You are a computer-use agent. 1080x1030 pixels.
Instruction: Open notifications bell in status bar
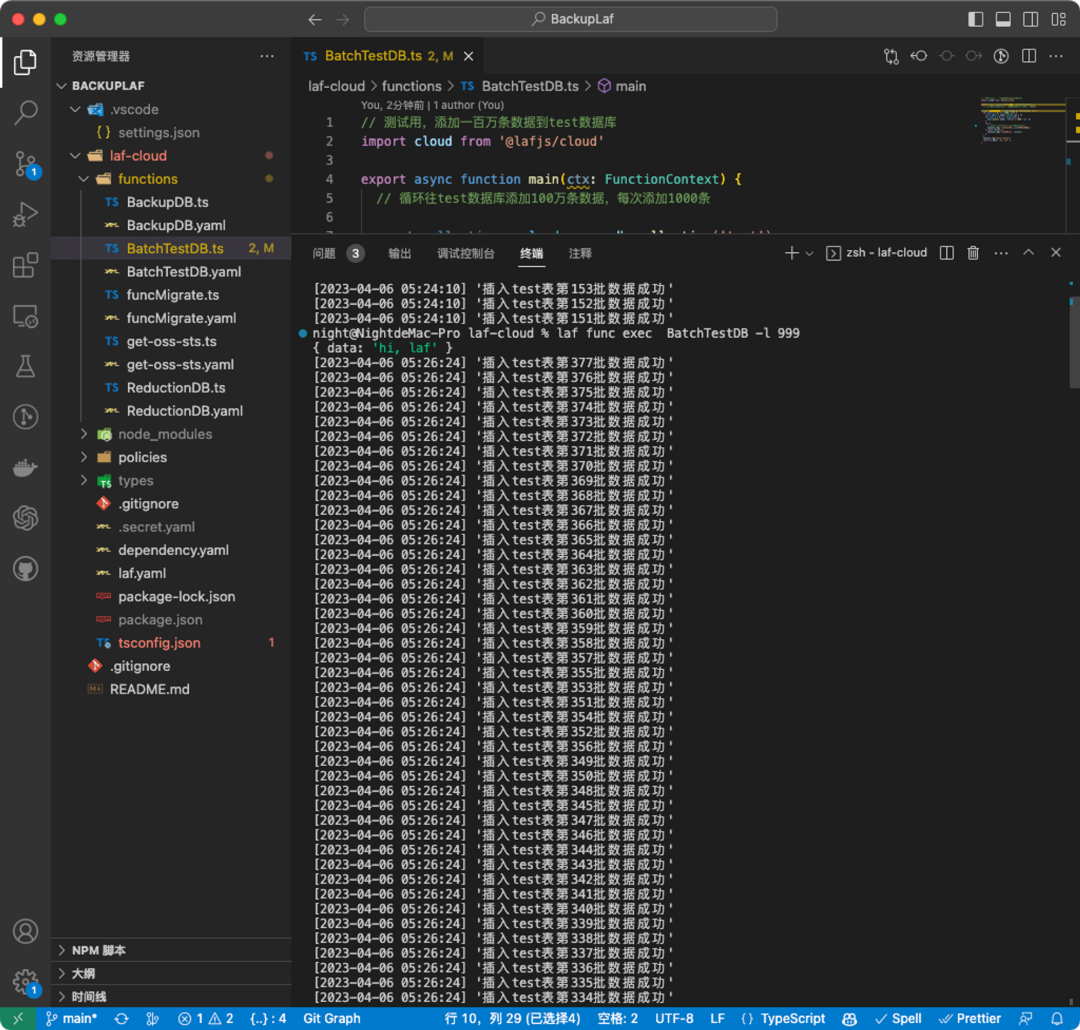(1057, 1018)
